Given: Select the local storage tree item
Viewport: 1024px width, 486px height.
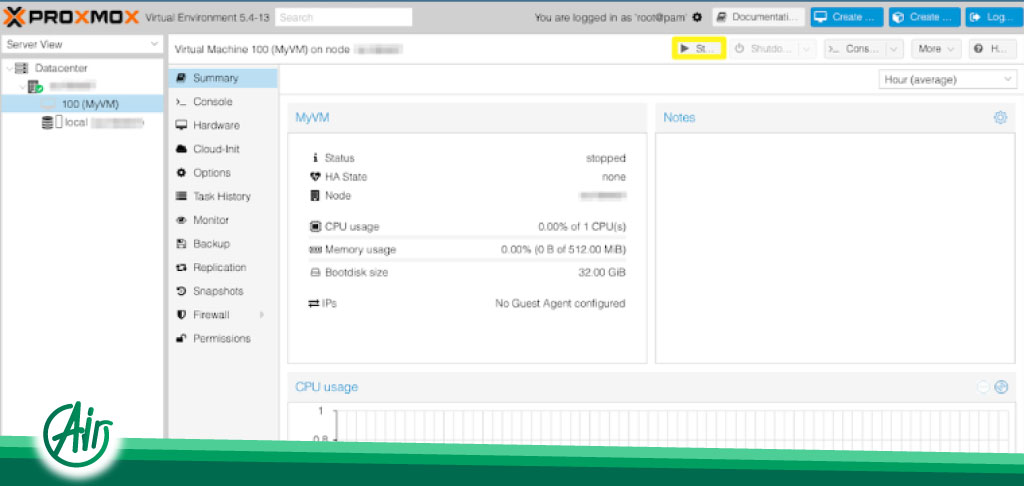Looking at the screenshot, I should (82, 122).
